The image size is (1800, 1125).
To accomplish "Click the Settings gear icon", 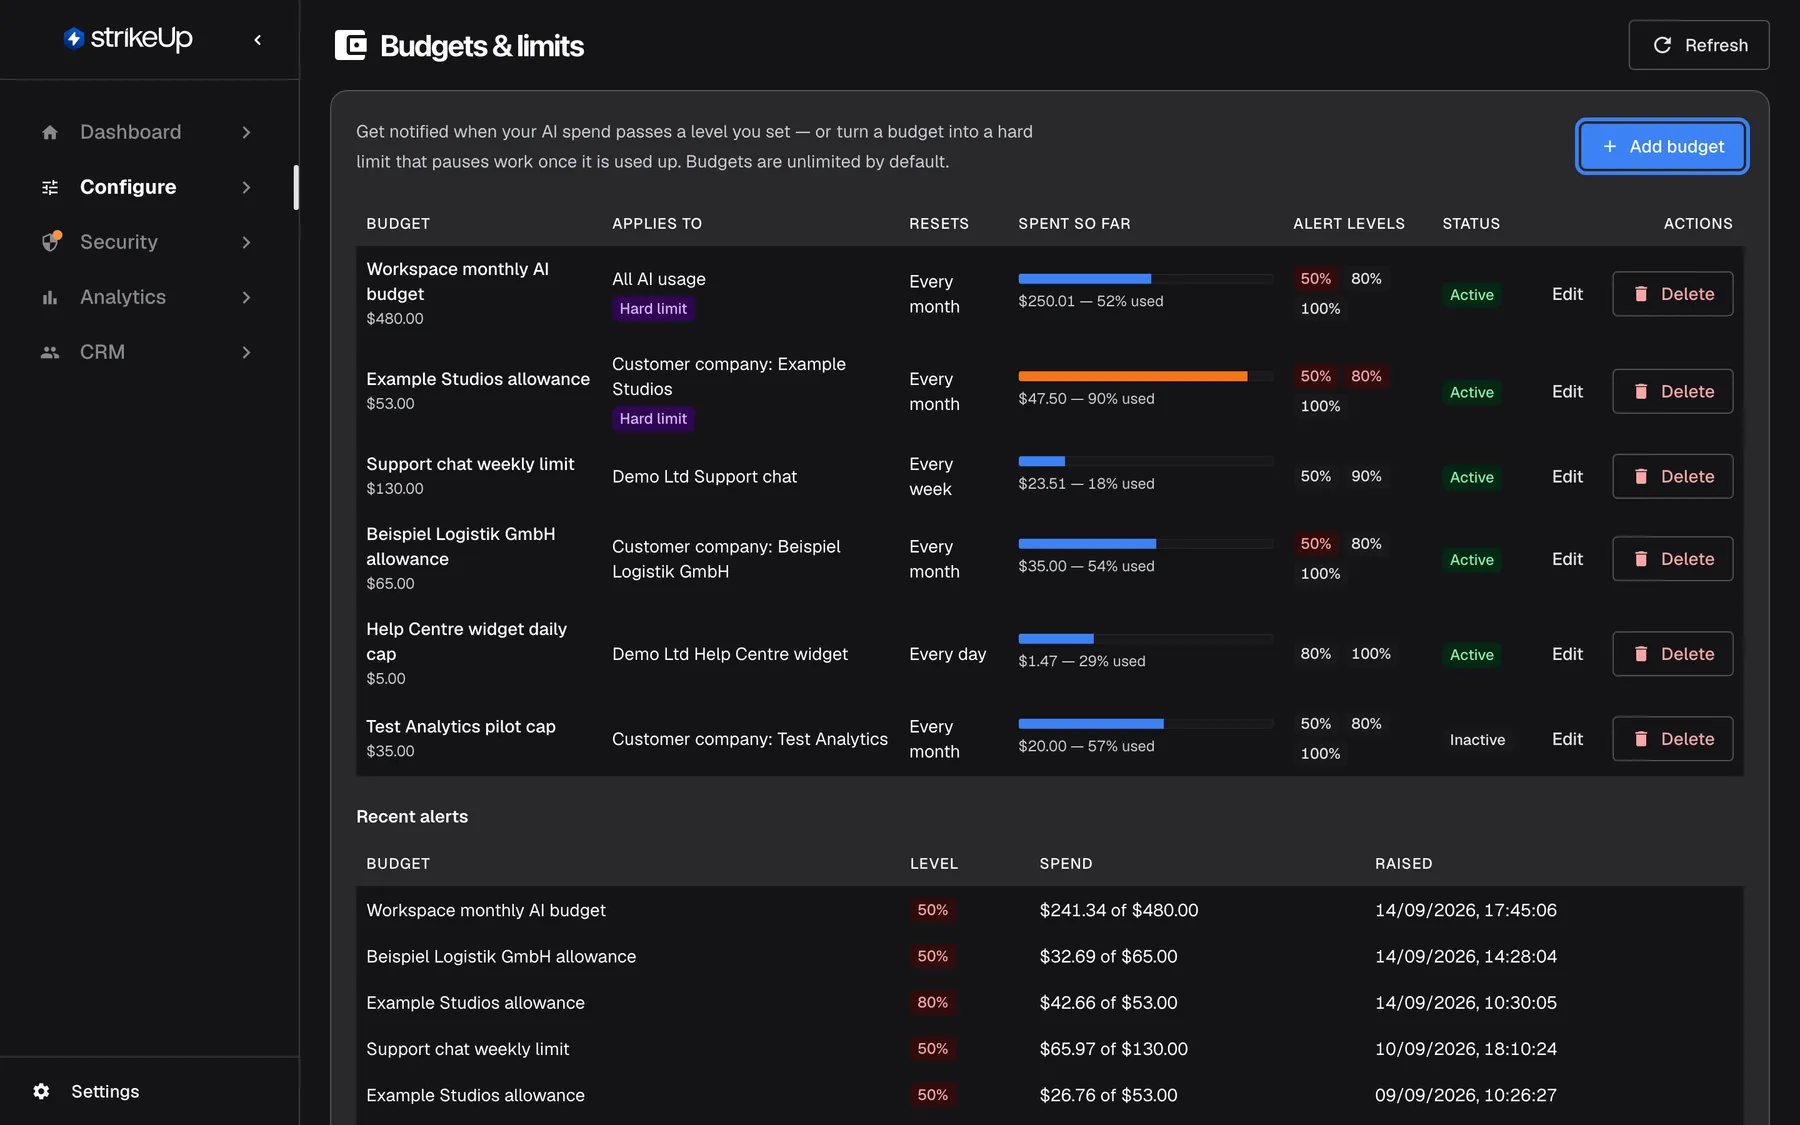I will [41, 1091].
